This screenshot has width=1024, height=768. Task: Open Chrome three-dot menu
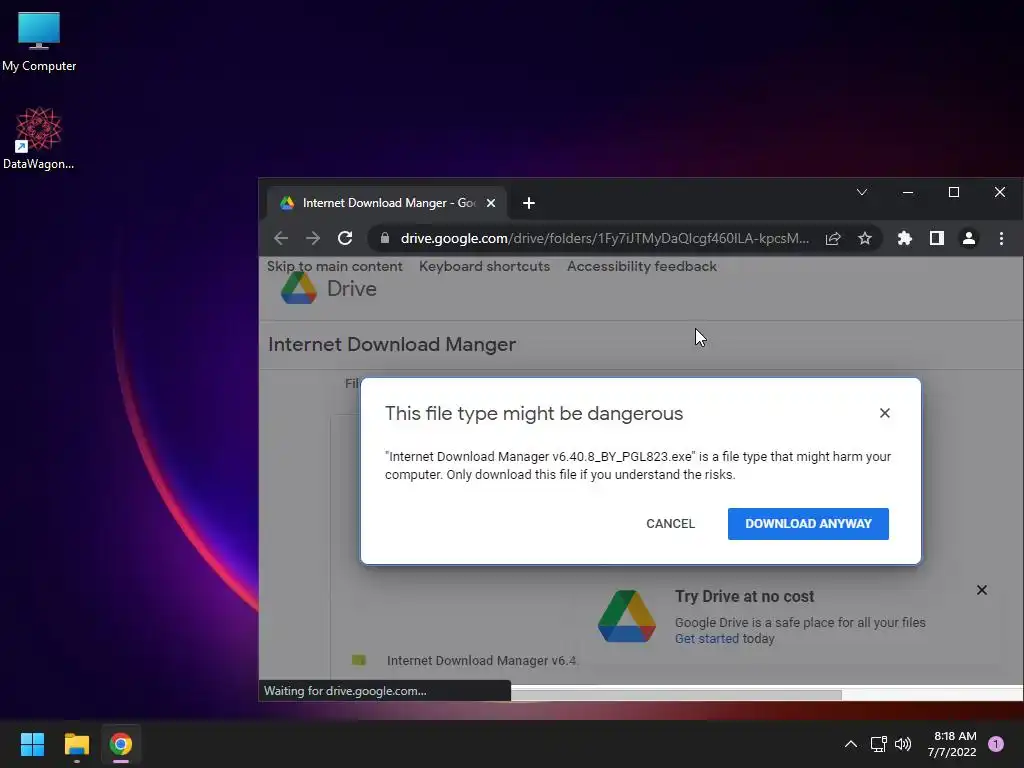[1001, 238]
